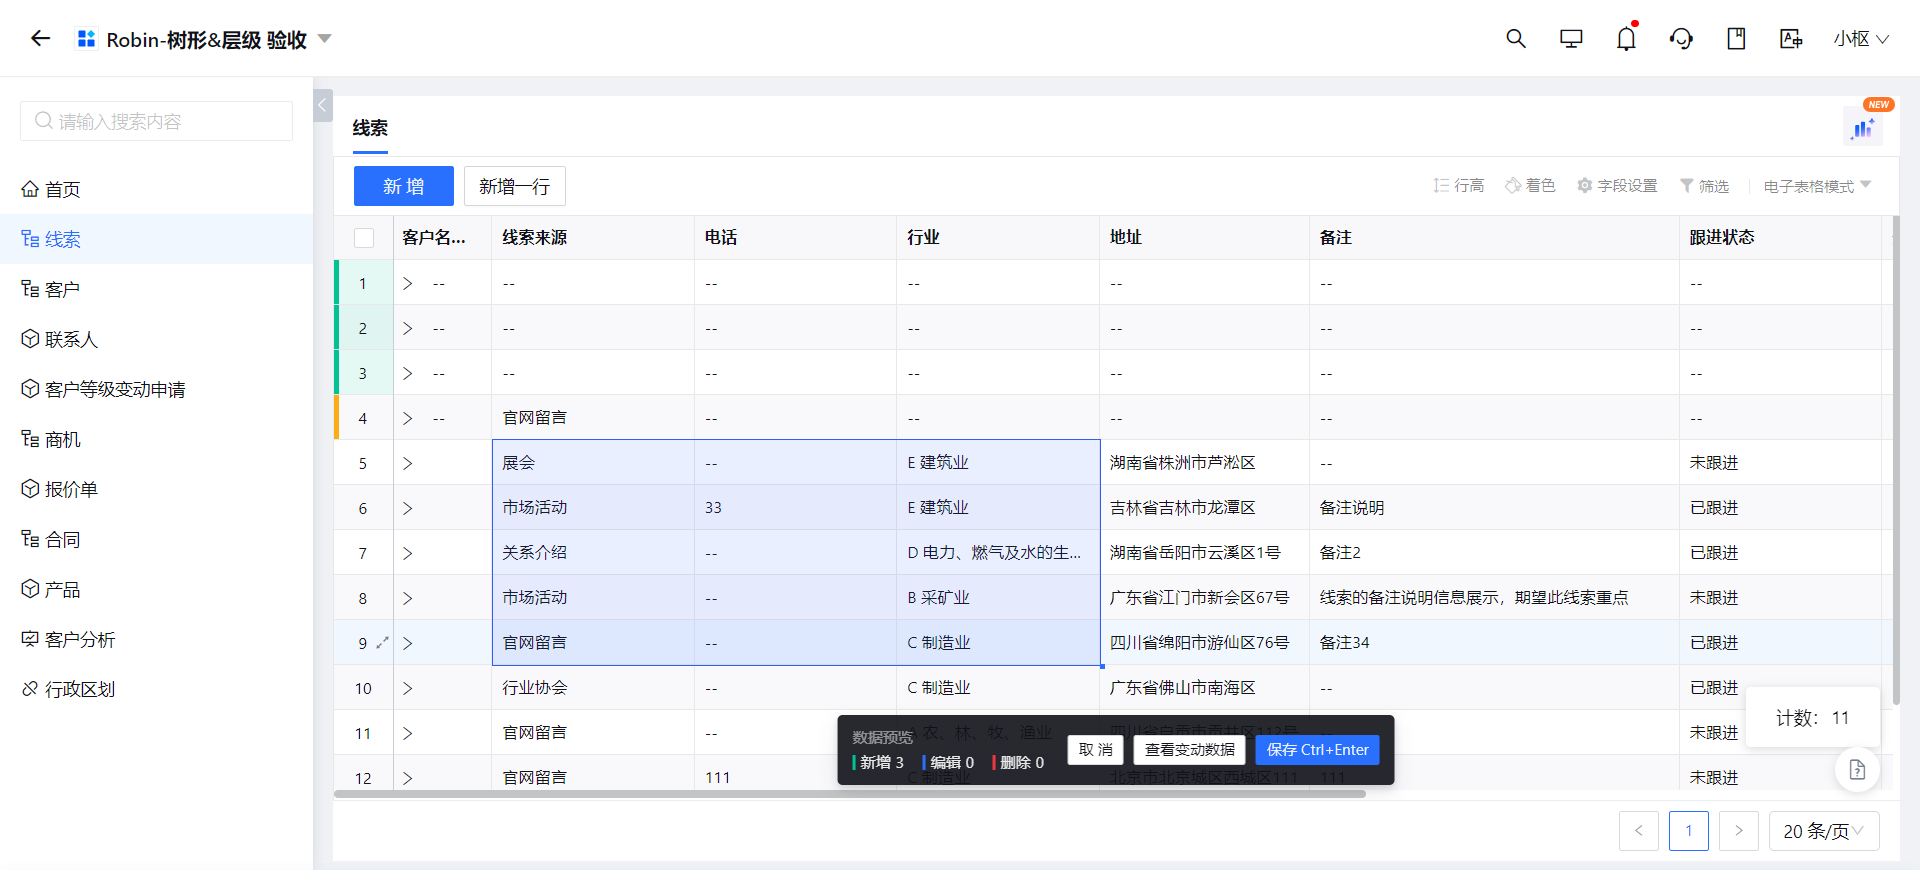Click the 新增一行 button
Image resolution: width=1920 pixels, height=870 pixels.
(515, 186)
